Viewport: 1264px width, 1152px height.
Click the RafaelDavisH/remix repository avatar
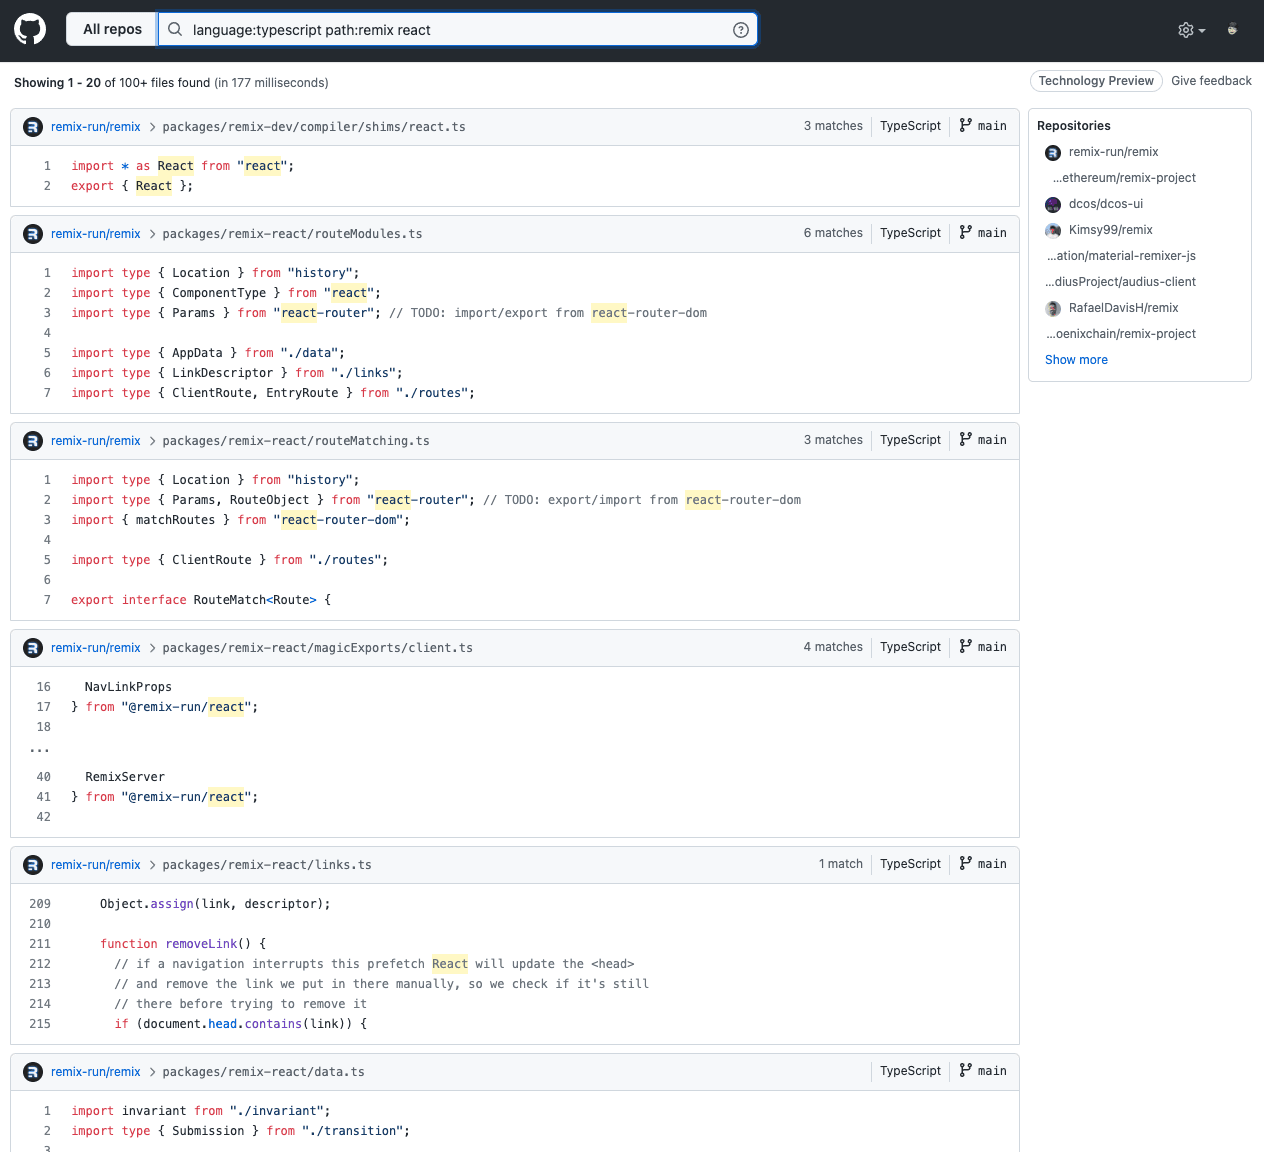point(1053,308)
